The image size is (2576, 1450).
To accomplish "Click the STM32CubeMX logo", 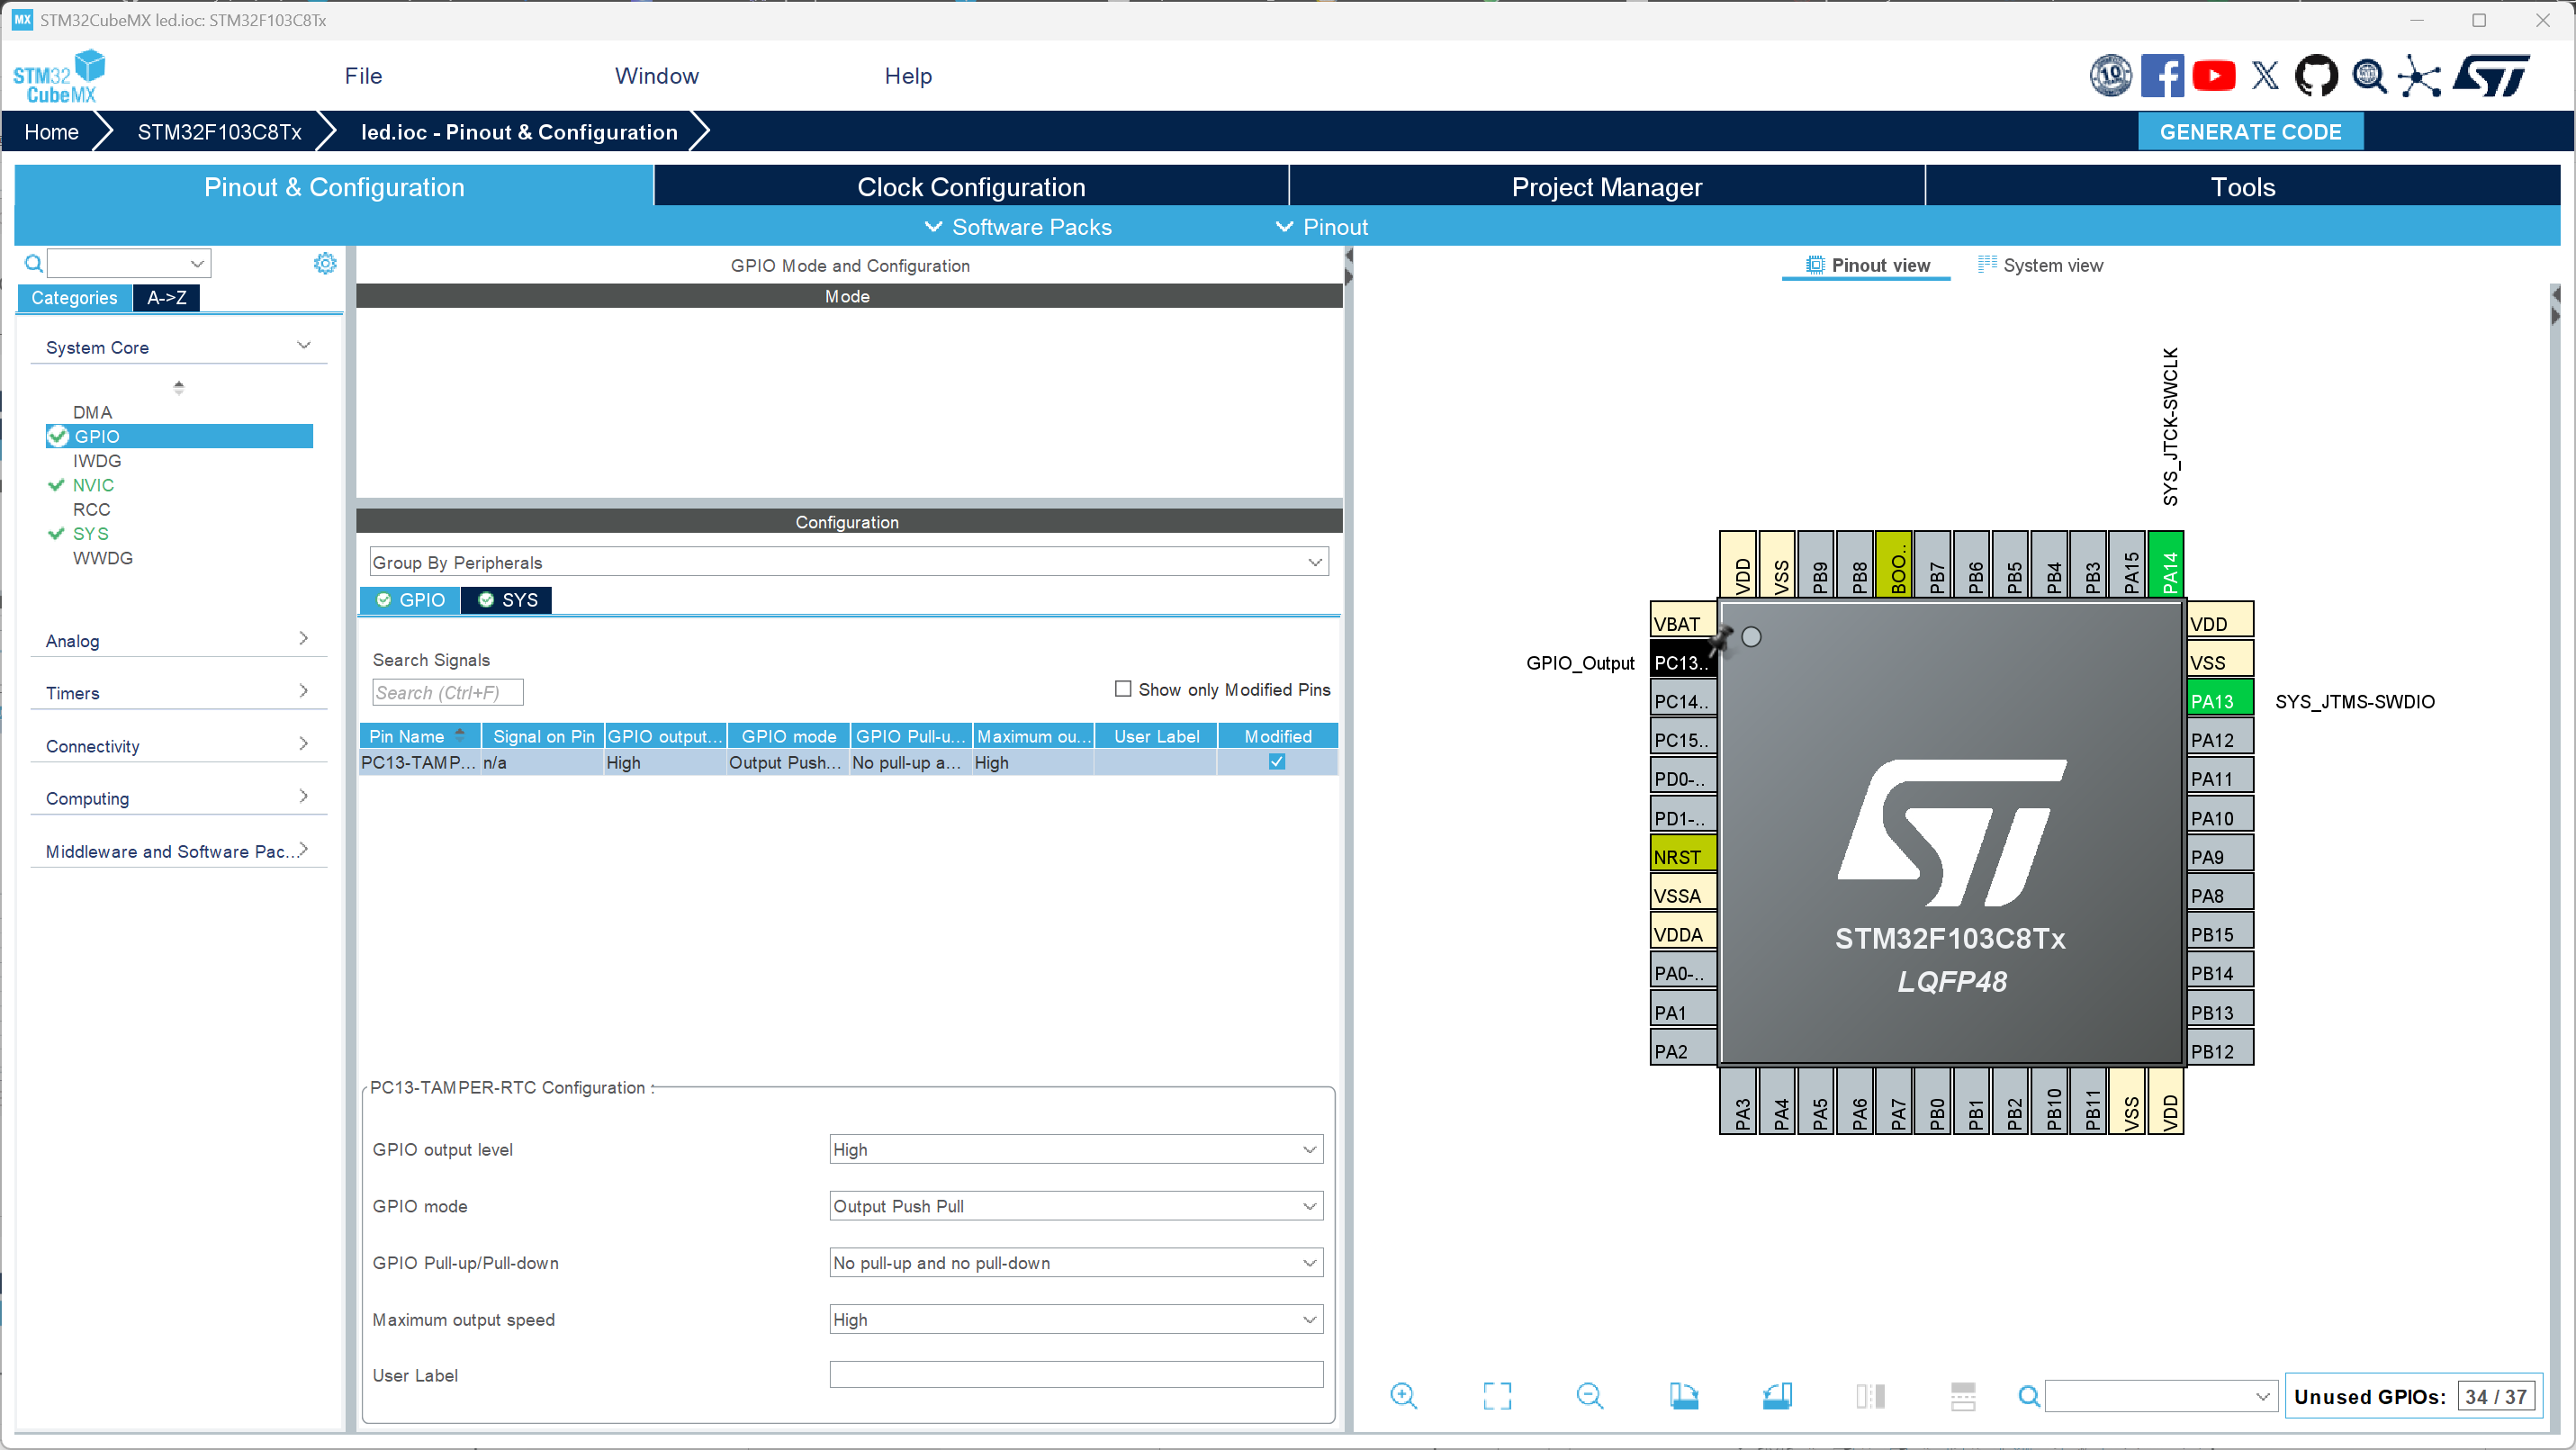I will pos(59,77).
